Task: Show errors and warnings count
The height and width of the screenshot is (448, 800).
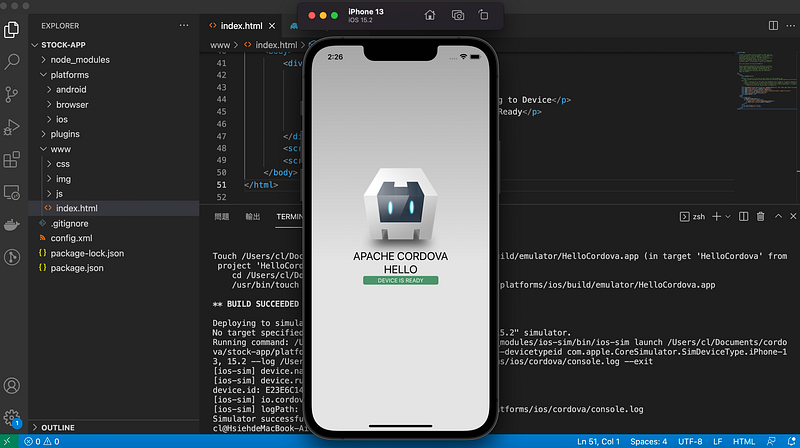Action: [x=42, y=441]
